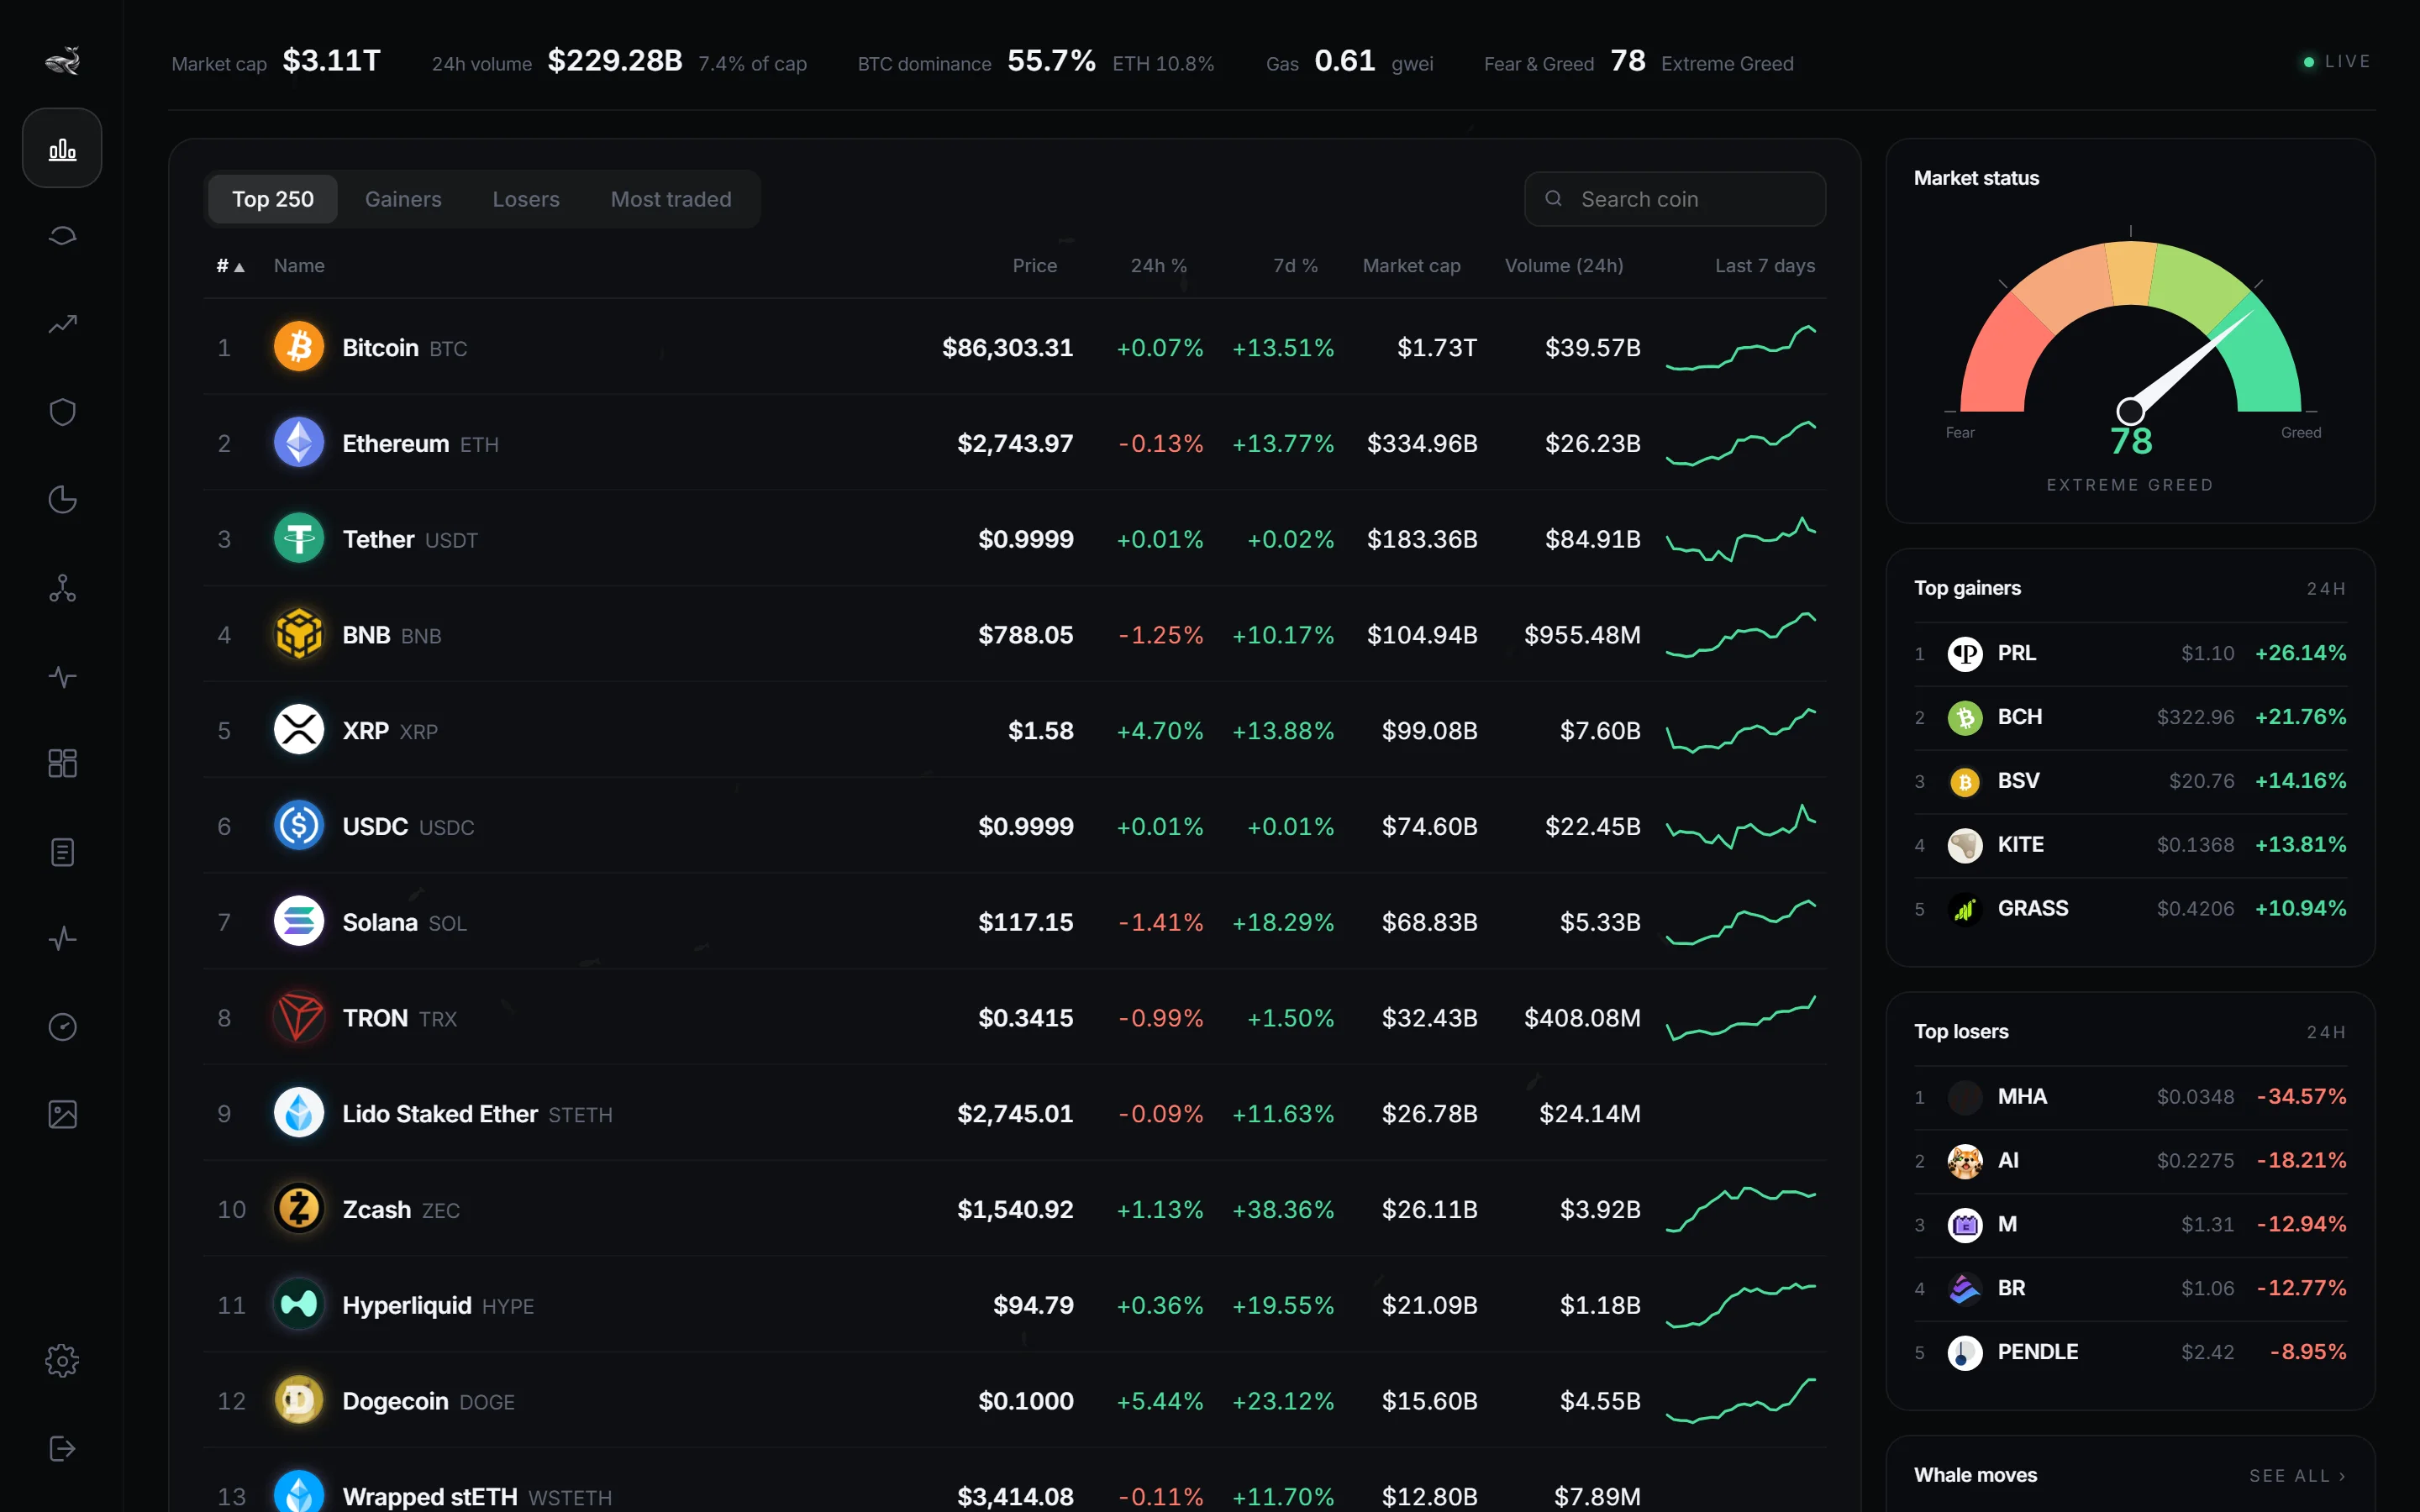2420x1512 pixels.
Task: Select the MHA row in Top losers
Action: click(2130, 1097)
